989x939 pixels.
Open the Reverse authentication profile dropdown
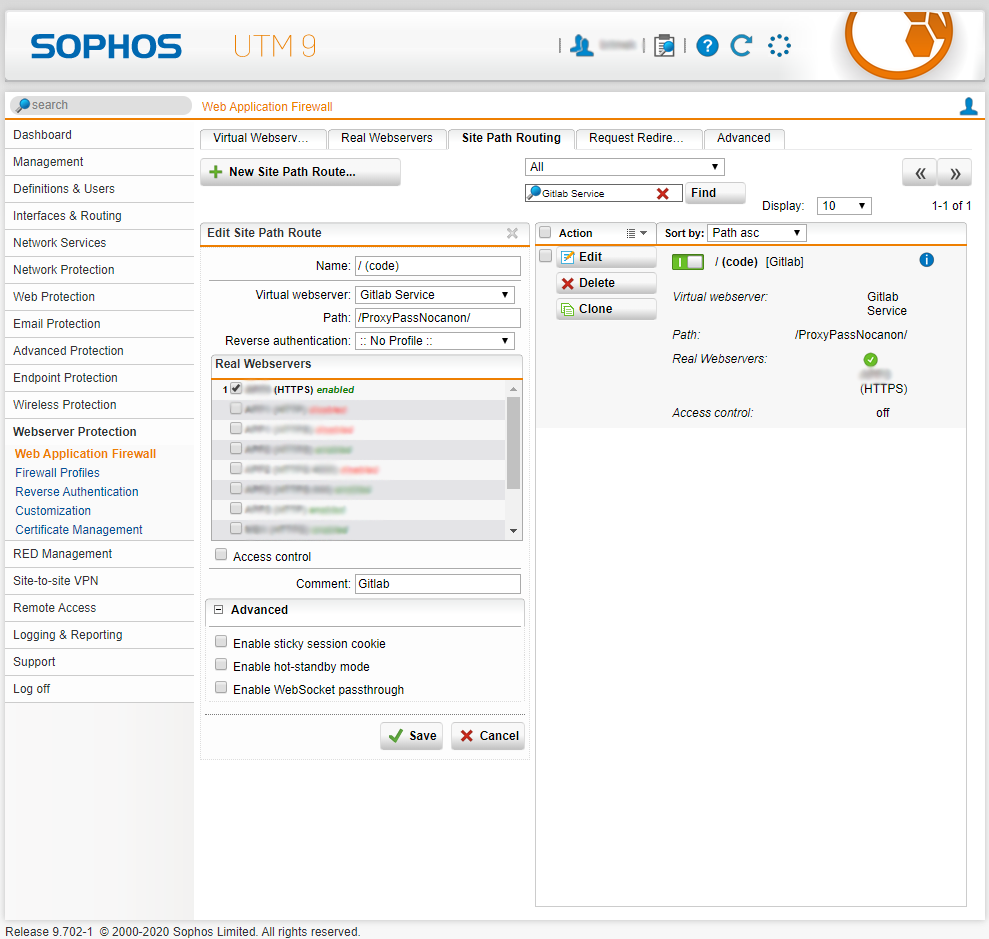435,341
